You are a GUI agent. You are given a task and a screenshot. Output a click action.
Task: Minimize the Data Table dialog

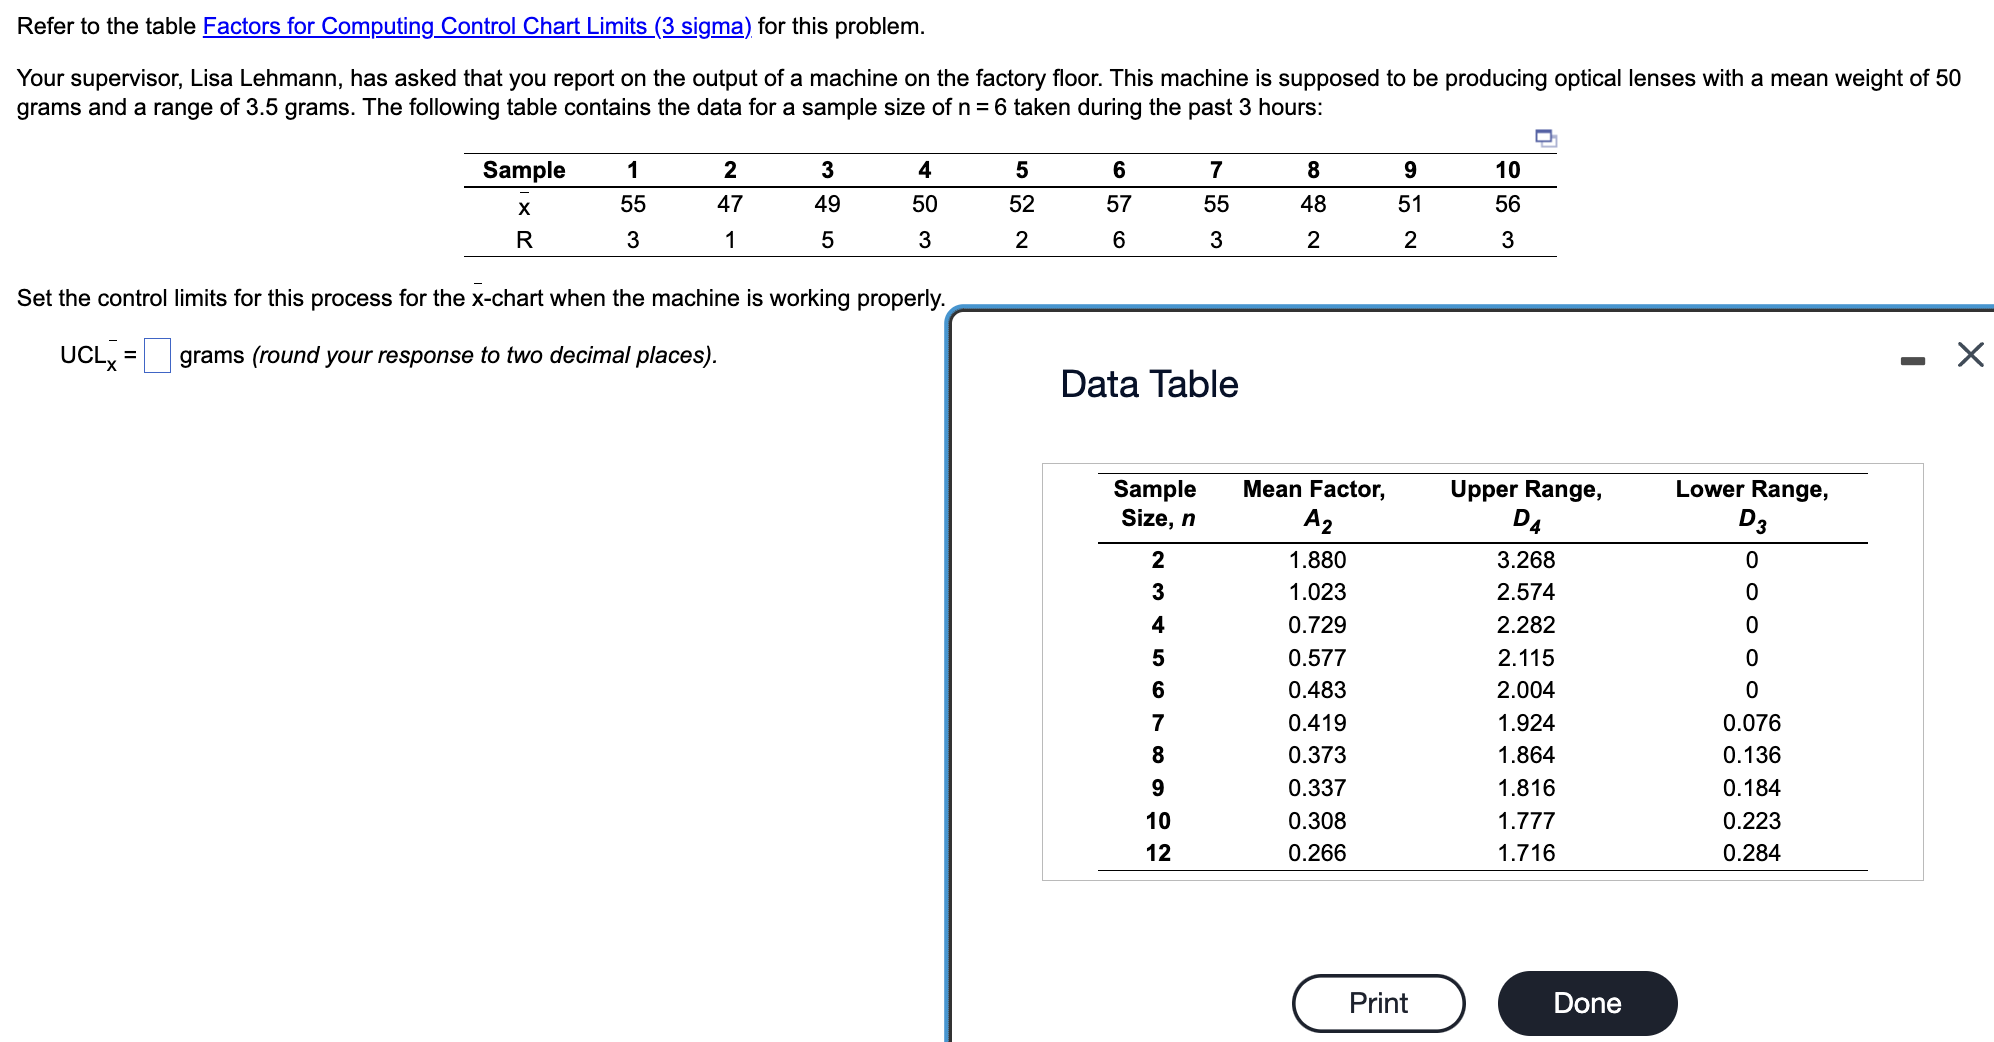click(x=1912, y=360)
